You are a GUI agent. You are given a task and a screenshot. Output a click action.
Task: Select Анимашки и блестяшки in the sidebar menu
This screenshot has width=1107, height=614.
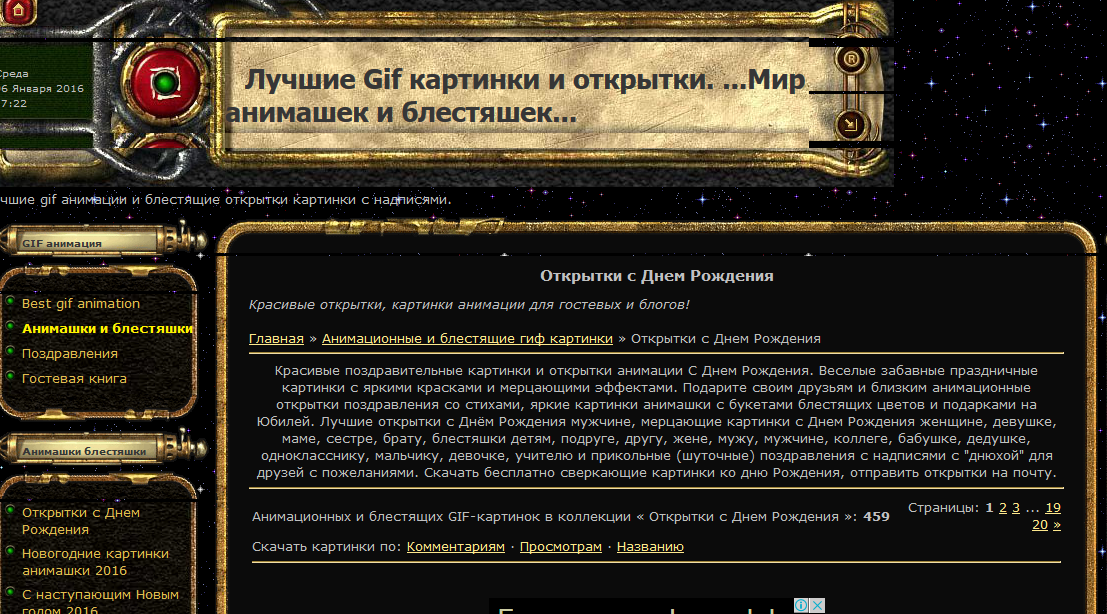pyautogui.click(x=108, y=328)
